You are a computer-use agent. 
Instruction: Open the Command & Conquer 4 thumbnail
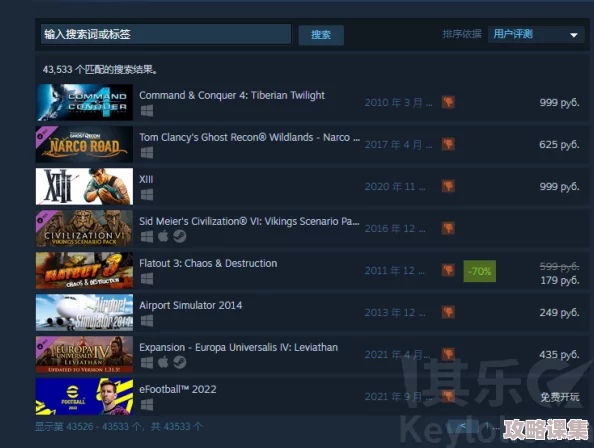pyautogui.click(x=84, y=102)
